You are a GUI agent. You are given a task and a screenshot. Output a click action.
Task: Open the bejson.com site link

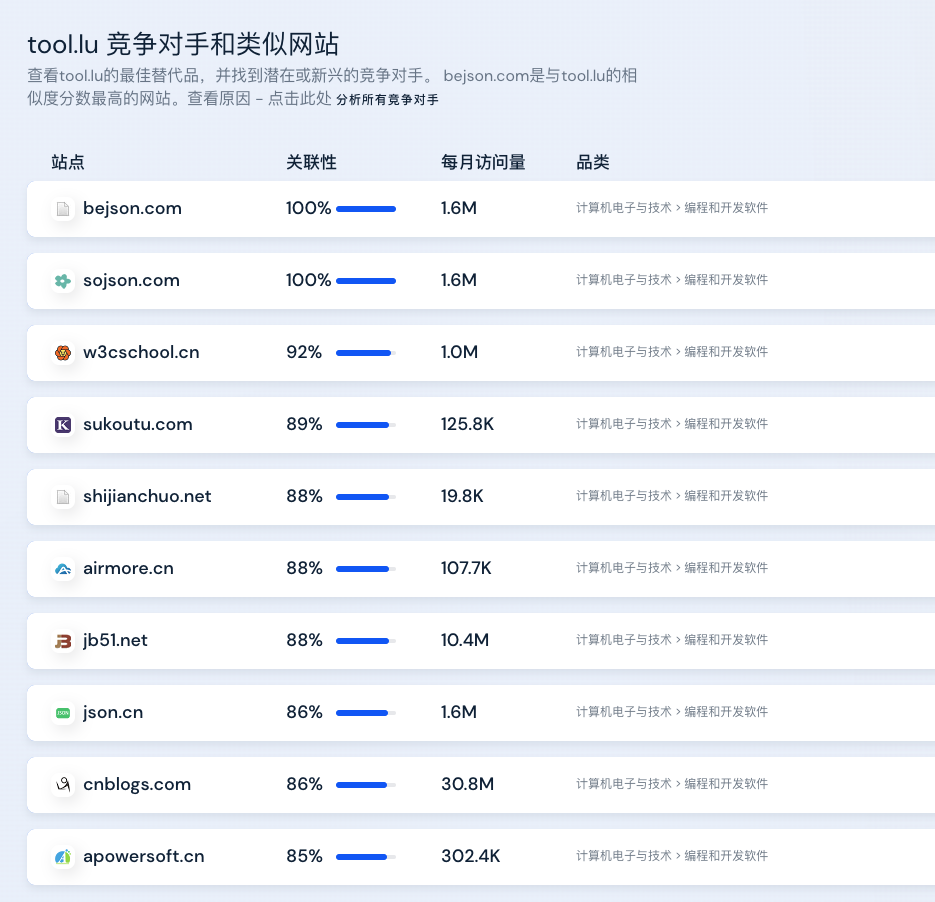(x=132, y=209)
